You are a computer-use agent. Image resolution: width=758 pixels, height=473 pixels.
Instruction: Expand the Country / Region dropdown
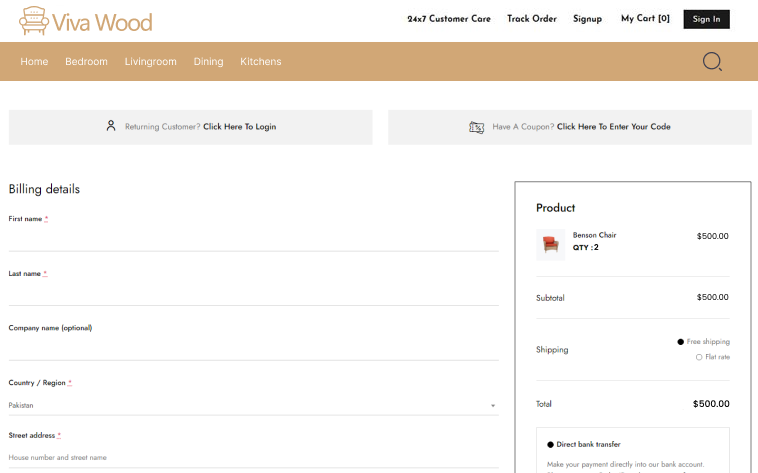252,405
